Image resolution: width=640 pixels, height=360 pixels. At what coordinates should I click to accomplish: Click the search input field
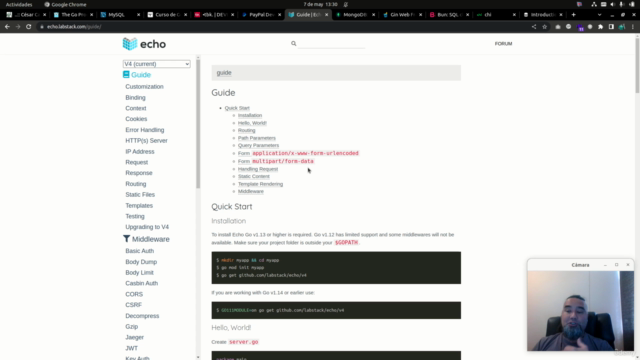(x=331, y=44)
